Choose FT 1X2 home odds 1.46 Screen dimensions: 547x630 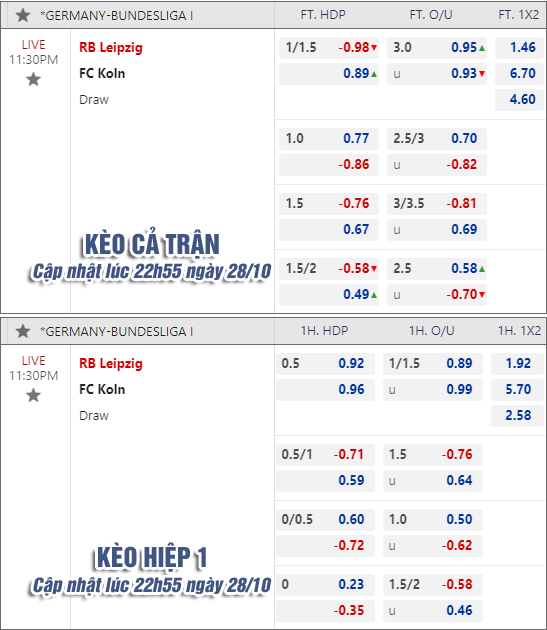(x=520, y=48)
